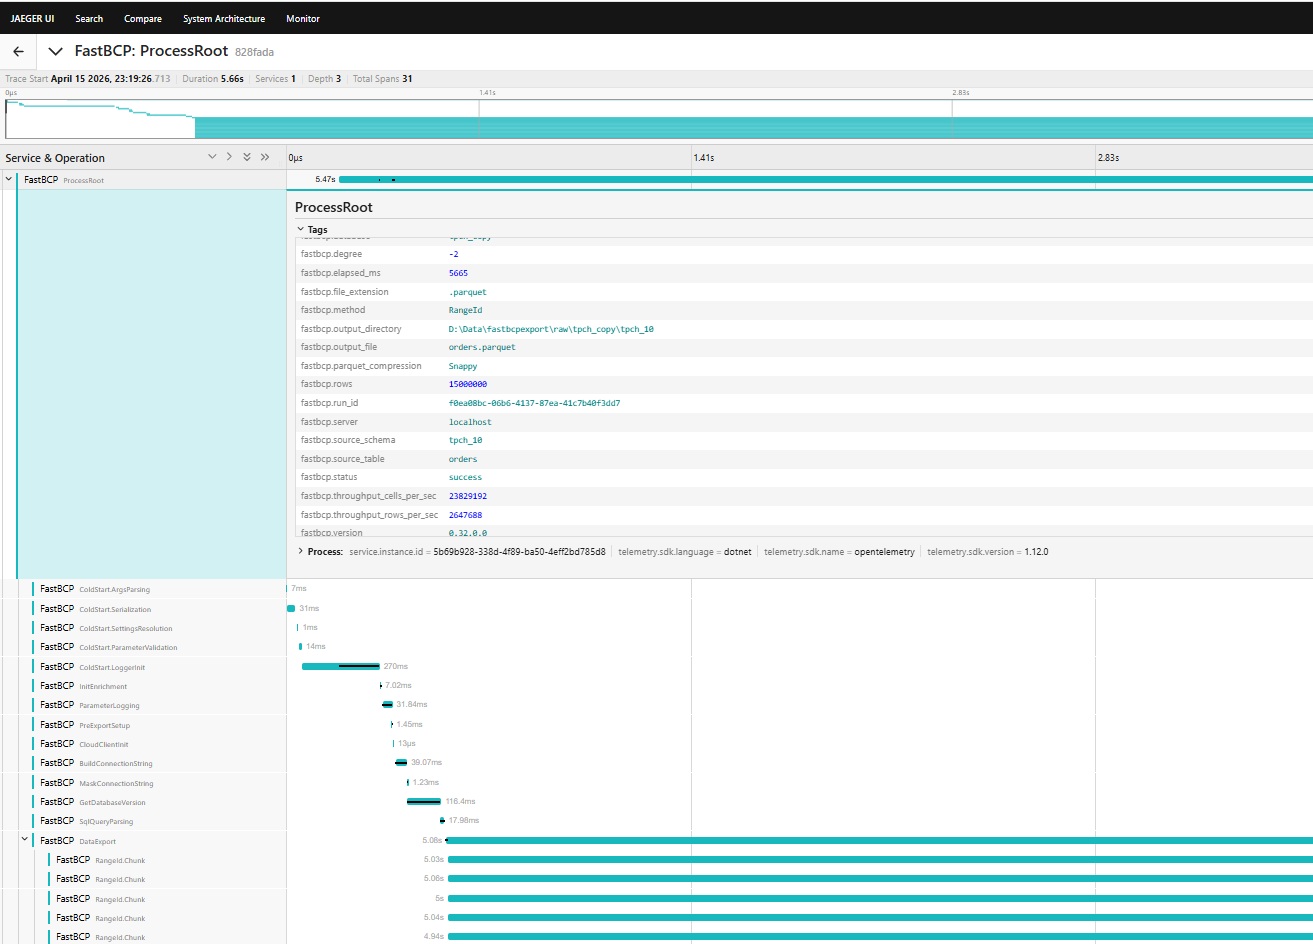Click the RangeId.Chunk bar labeled 5.03s
Screen dimensions: 1313x944
click(x=880, y=859)
